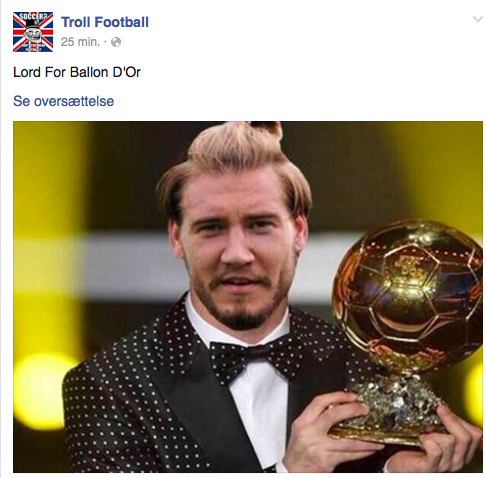The image size is (486, 478).
Task: Open the Troll Football page name link
Action: pos(105,22)
